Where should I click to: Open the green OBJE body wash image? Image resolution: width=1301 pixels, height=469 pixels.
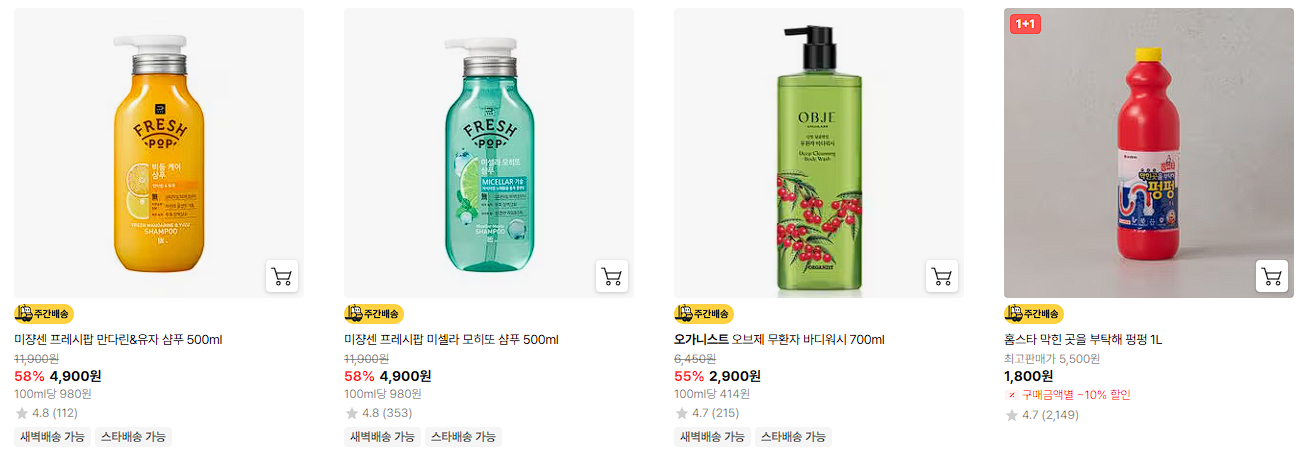click(819, 153)
